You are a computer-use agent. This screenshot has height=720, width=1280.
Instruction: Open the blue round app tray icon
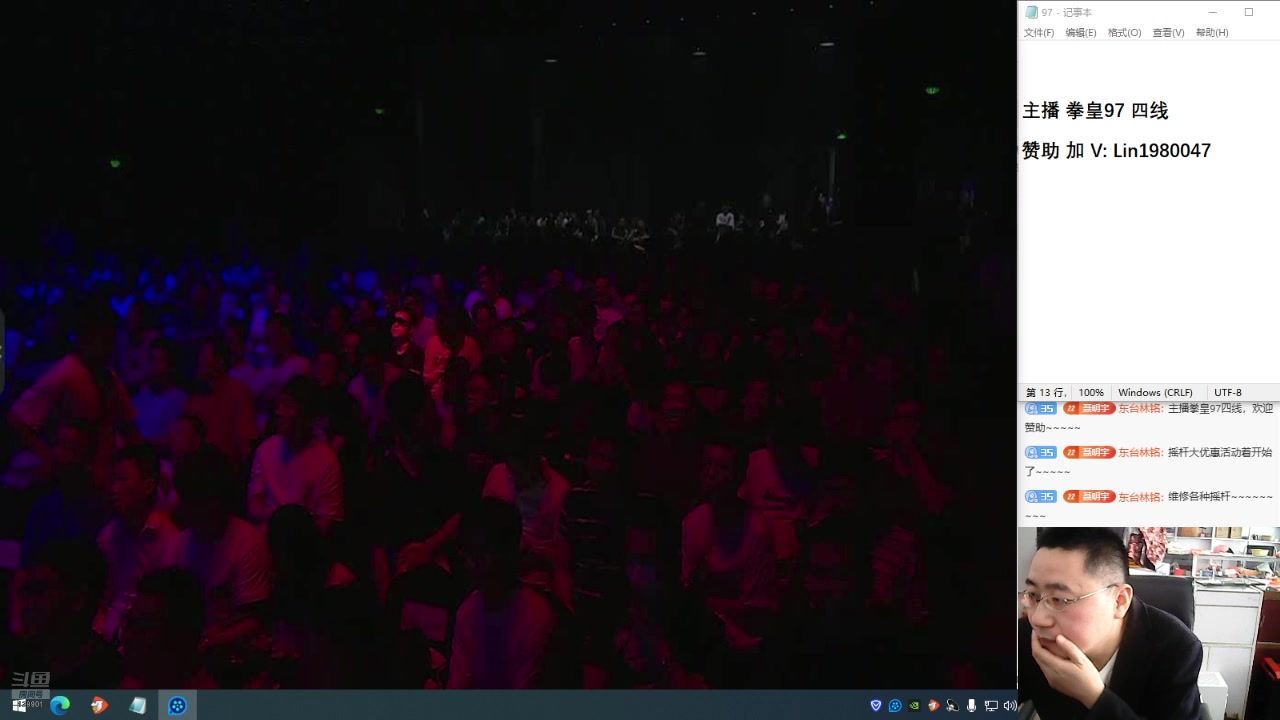coord(895,705)
